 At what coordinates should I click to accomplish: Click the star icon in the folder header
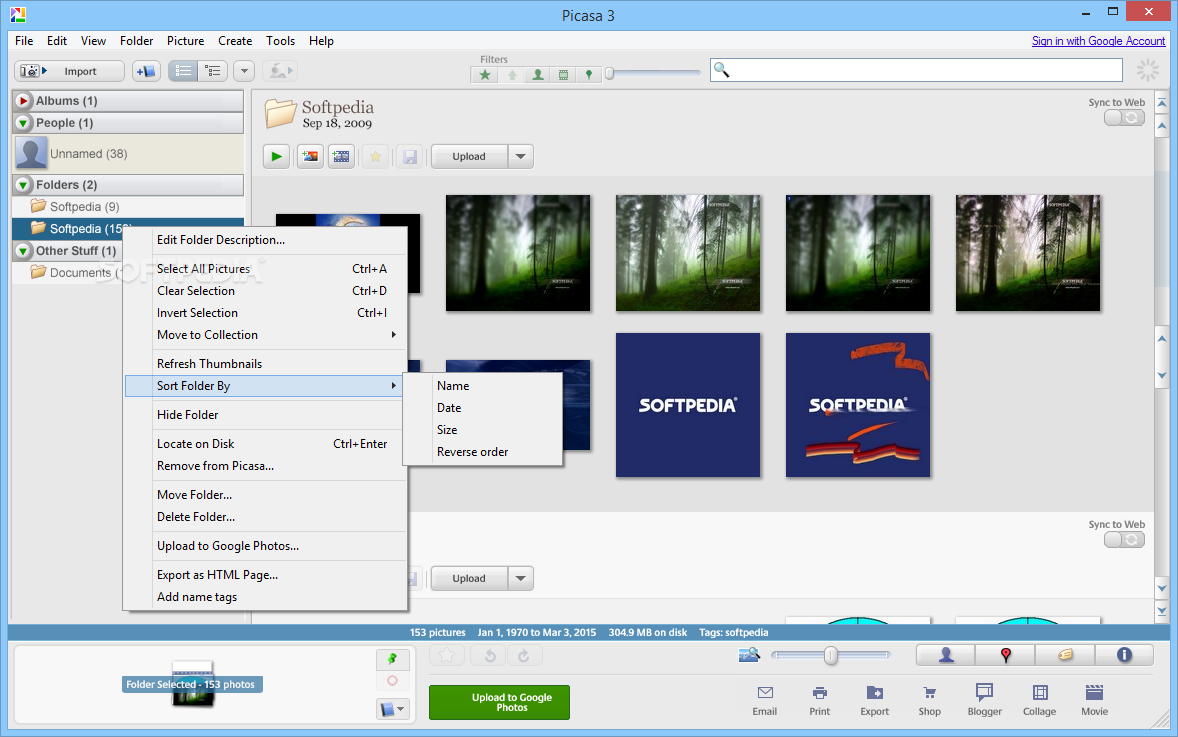tap(375, 156)
